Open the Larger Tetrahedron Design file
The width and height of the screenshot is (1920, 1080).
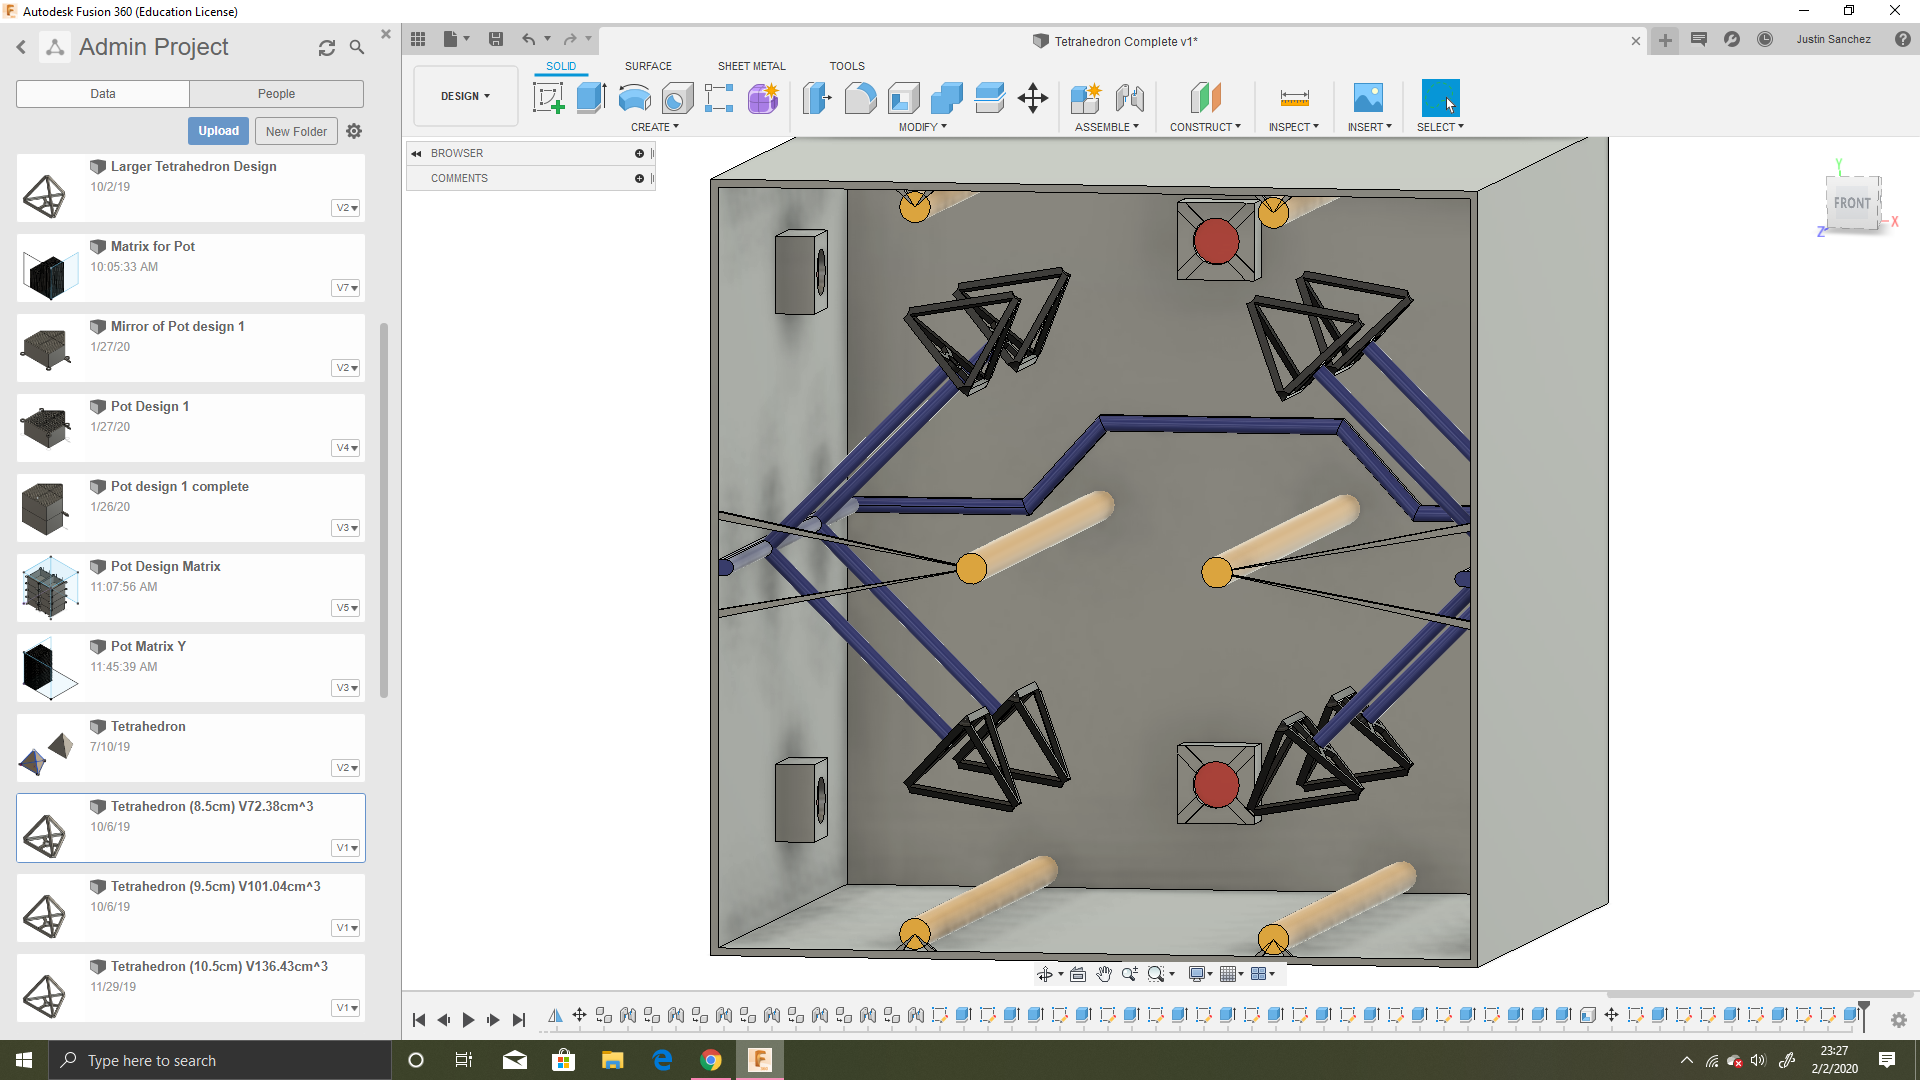click(x=191, y=187)
